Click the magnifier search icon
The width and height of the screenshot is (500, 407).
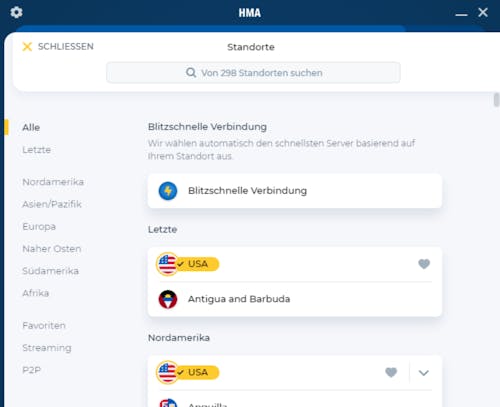point(191,72)
